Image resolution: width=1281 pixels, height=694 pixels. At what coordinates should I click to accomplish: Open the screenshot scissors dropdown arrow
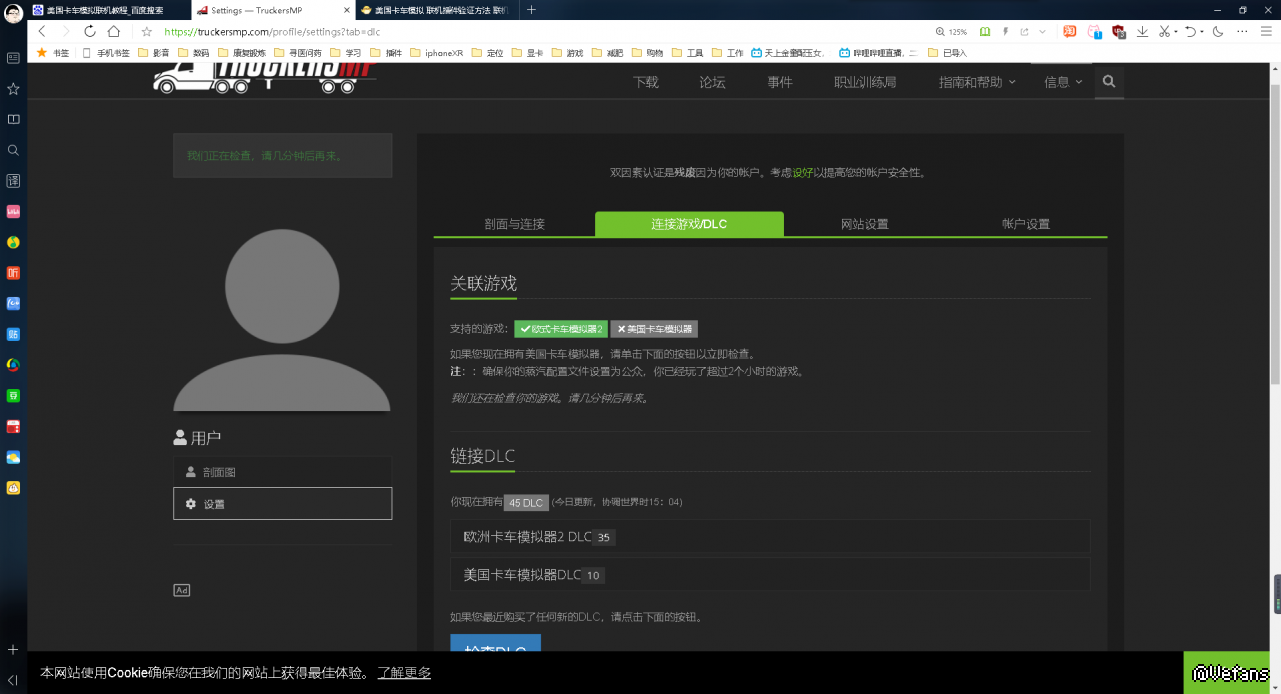1176,32
